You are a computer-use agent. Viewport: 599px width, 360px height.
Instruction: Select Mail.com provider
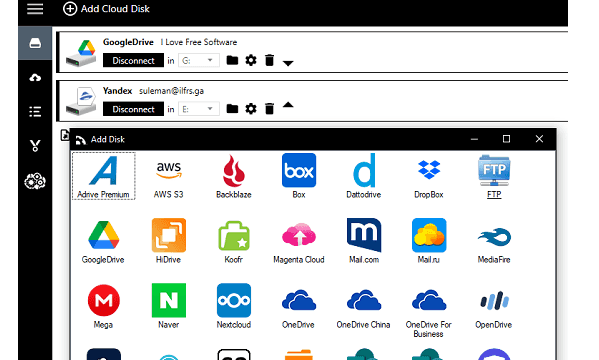tap(364, 241)
